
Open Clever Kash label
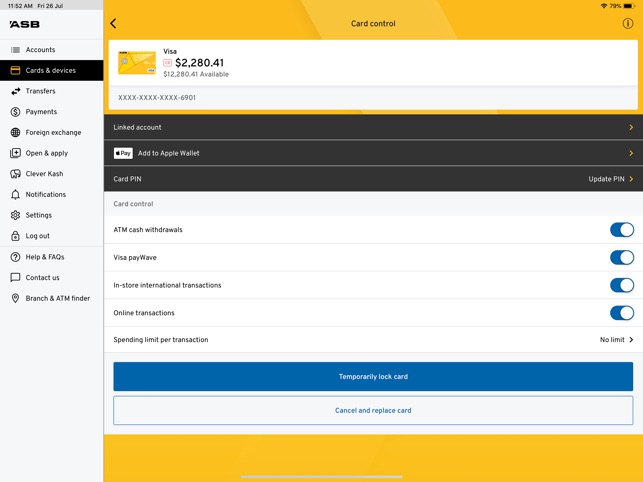click(x=44, y=174)
